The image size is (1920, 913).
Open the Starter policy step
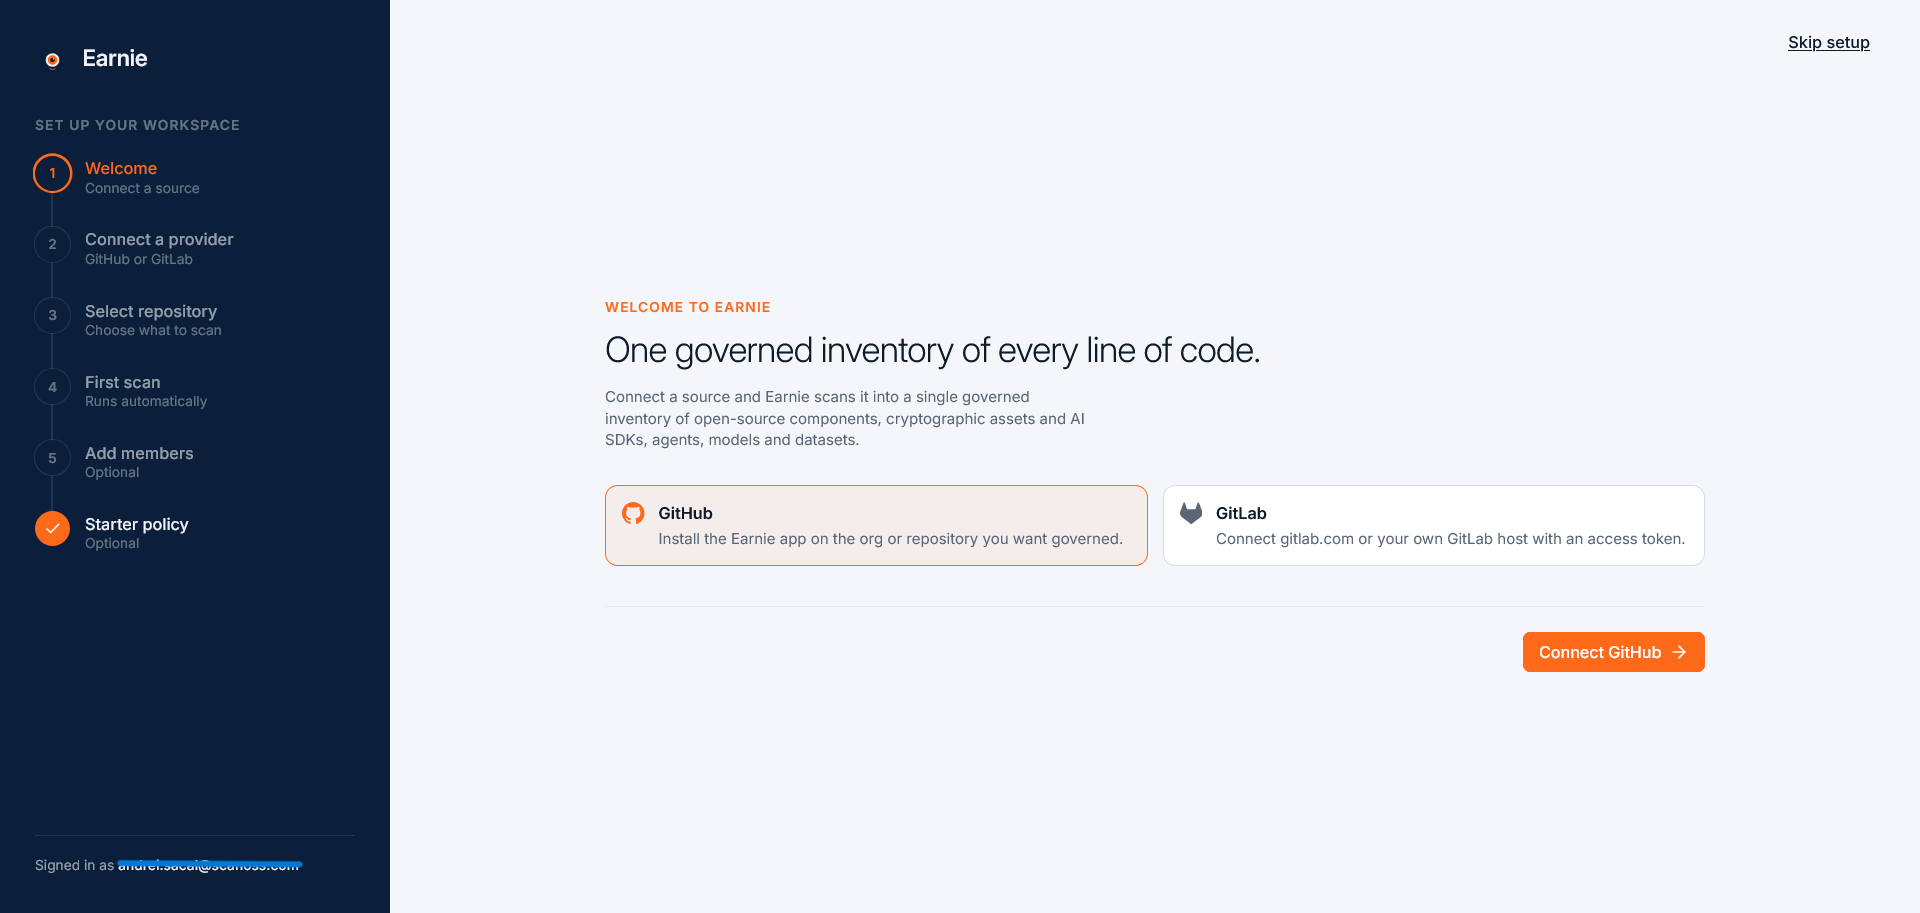click(137, 524)
